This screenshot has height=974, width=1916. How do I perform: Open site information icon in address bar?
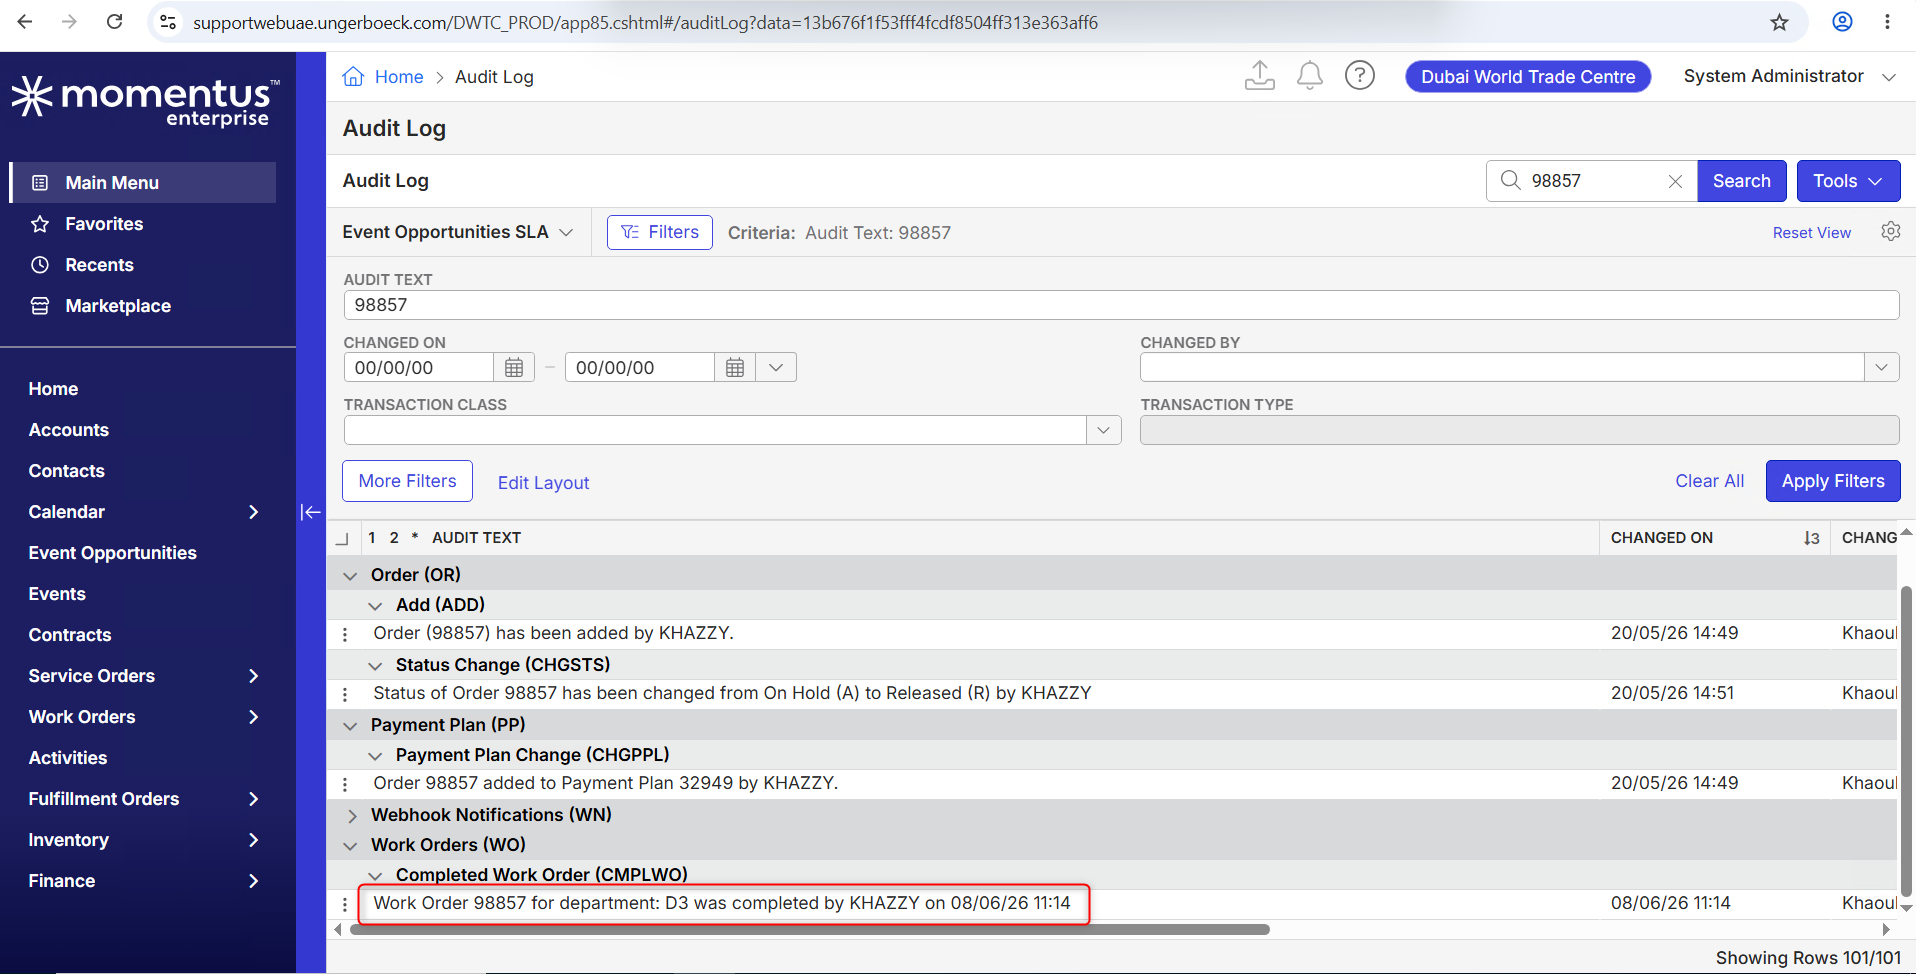click(168, 22)
